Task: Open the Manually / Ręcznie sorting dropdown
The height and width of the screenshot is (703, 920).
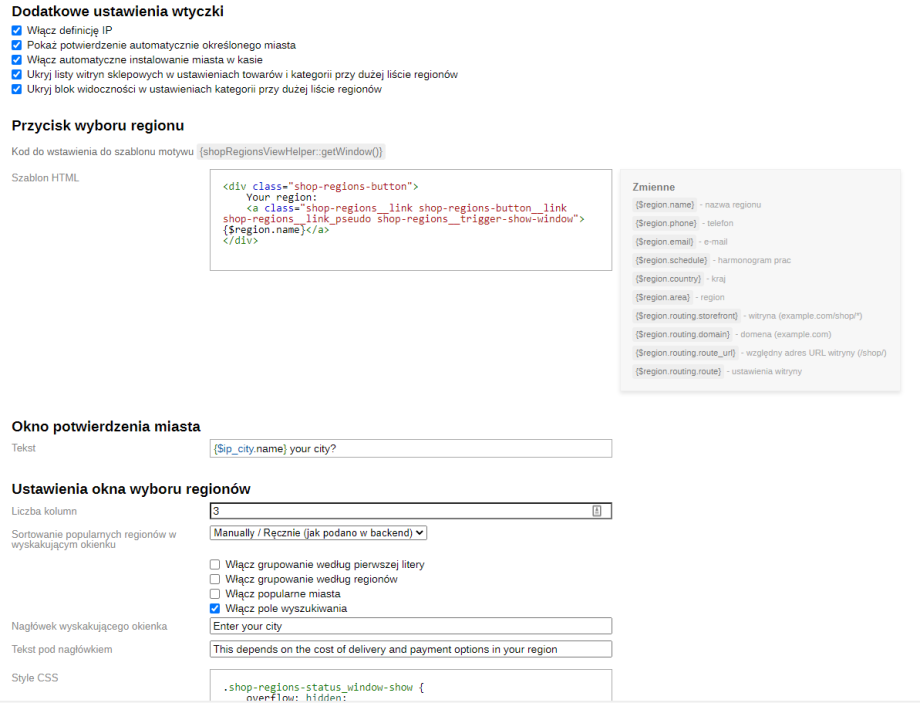Action: coord(319,534)
